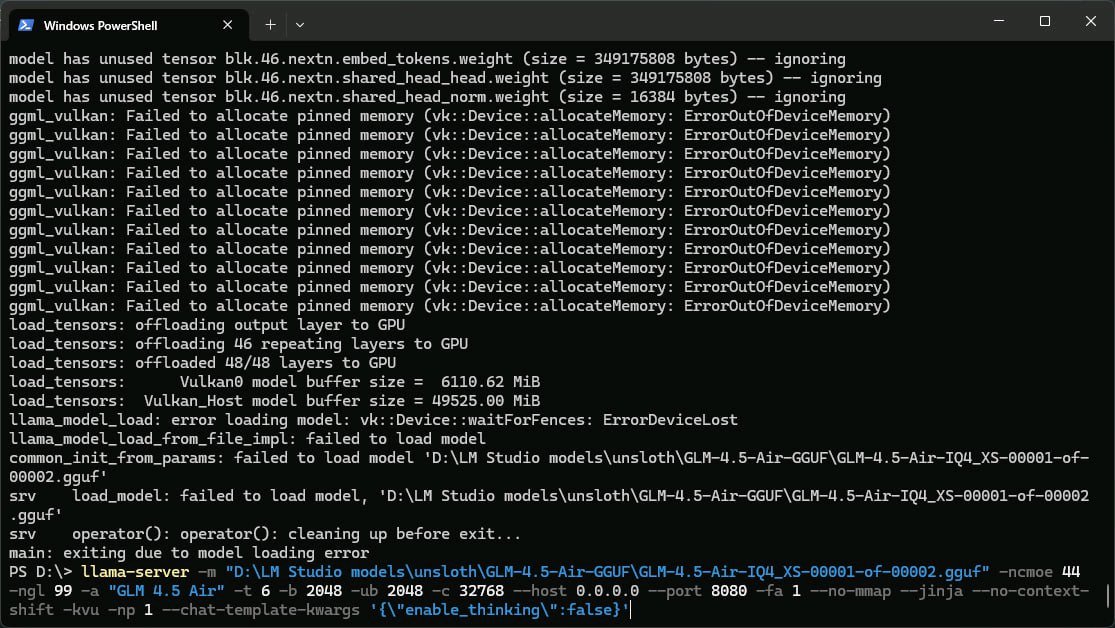Click the 'cleaning up before exit' line
The height and width of the screenshot is (628, 1115).
(265, 534)
